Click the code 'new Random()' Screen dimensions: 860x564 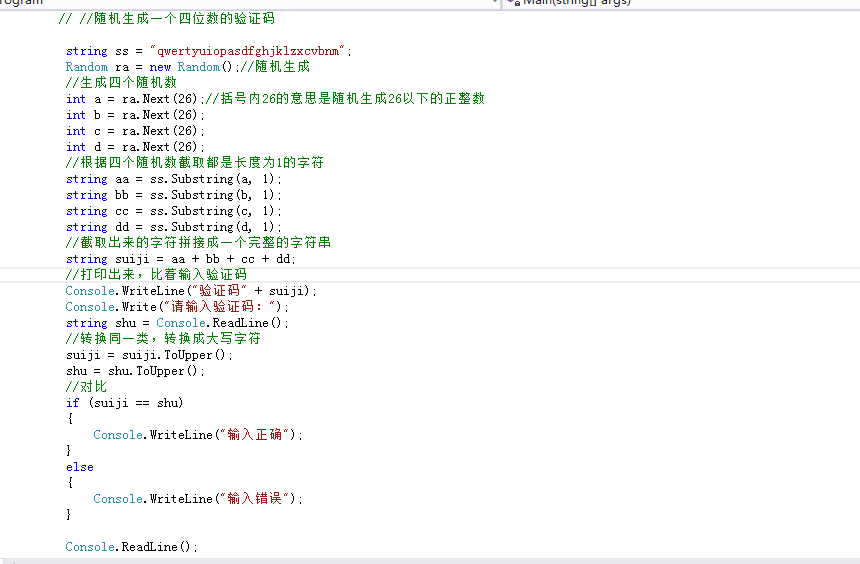click(x=191, y=67)
